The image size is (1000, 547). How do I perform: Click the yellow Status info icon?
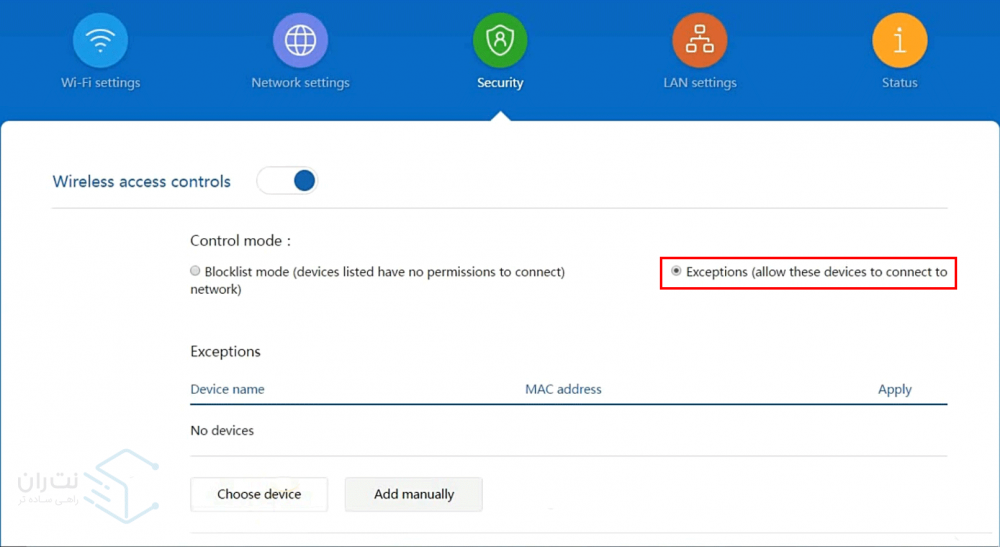[899, 41]
